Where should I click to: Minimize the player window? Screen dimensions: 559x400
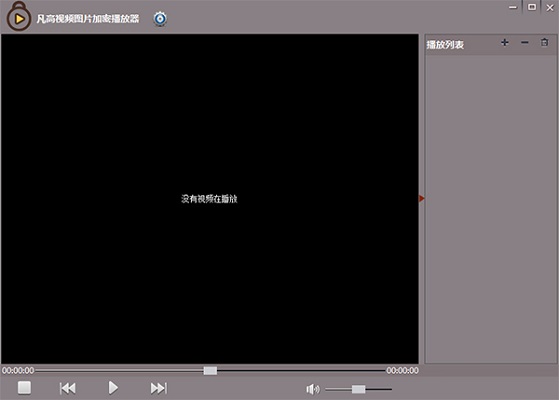513,7
